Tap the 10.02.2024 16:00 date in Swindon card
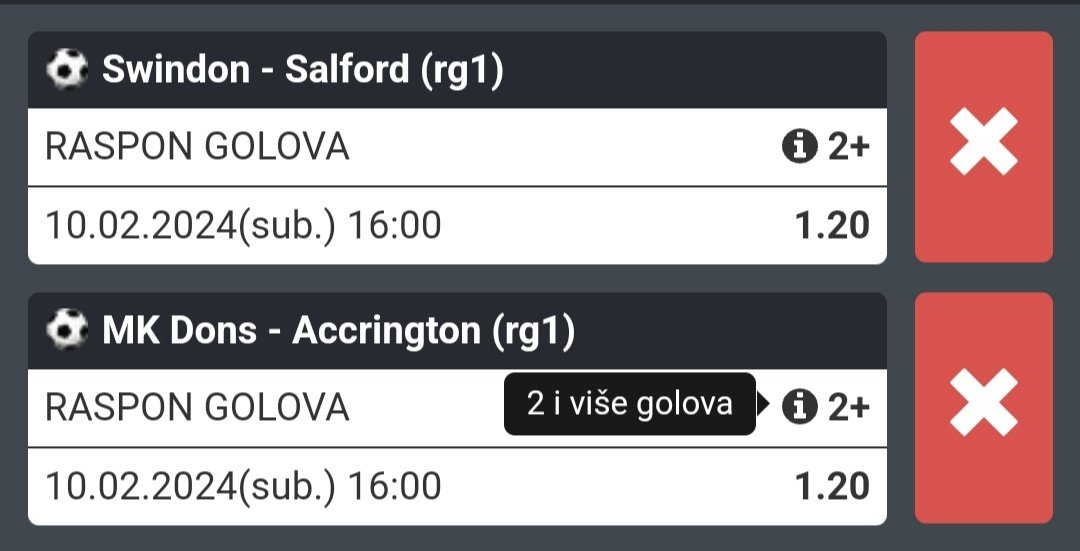The image size is (1080, 551). pyautogui.click(x=243, y=225)
